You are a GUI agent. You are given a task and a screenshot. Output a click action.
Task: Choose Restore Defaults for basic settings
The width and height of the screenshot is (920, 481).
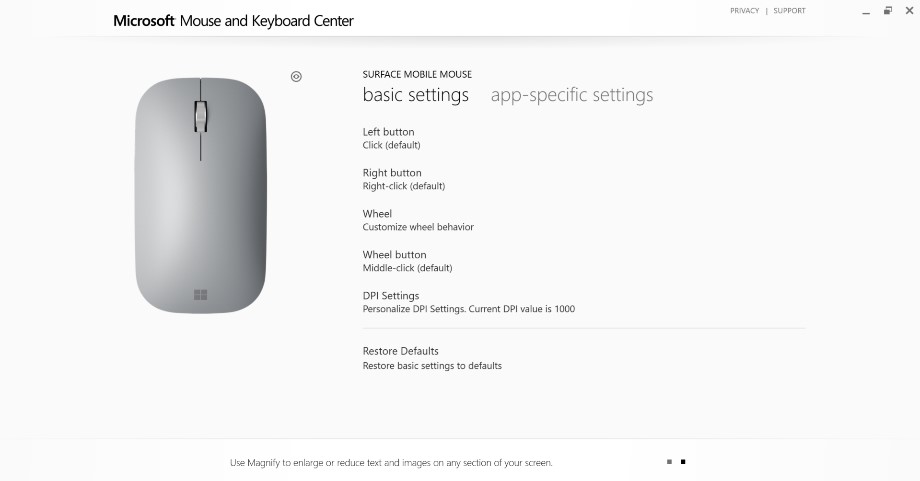[x=432, y=358]
